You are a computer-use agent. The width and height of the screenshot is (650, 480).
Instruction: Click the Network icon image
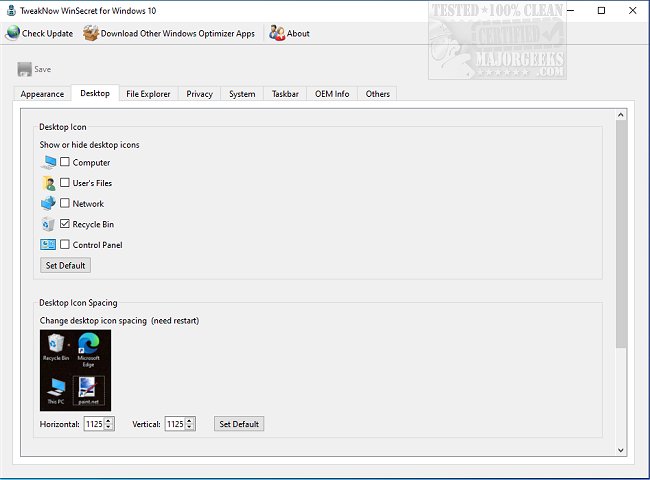point(48,204)
